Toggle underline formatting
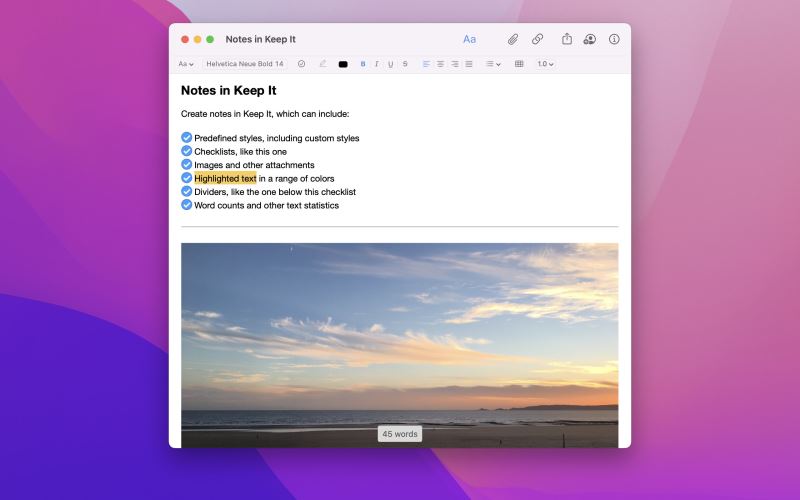The image size is (800, 500). (390, 64)
